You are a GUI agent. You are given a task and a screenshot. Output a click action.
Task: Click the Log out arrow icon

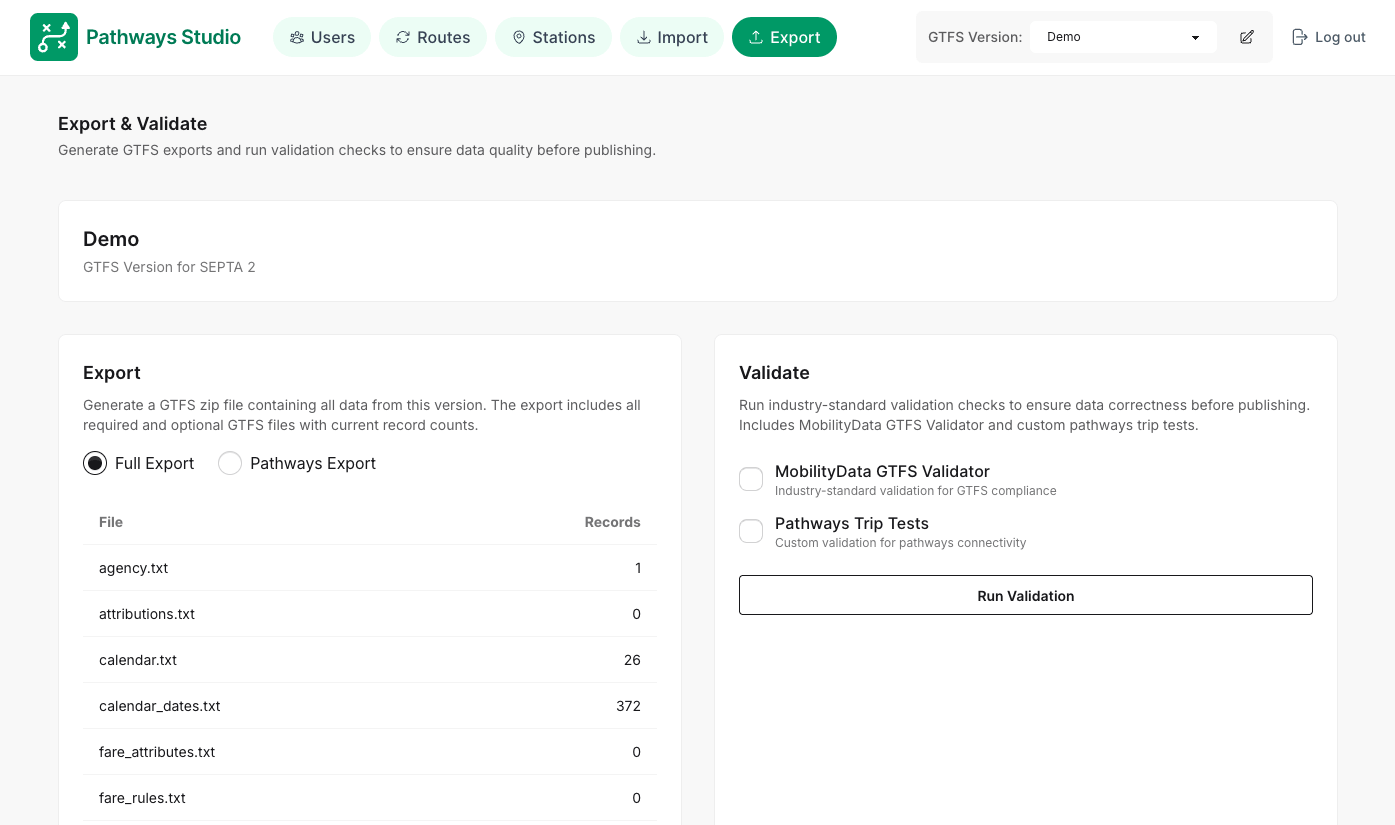[1300, 37]
